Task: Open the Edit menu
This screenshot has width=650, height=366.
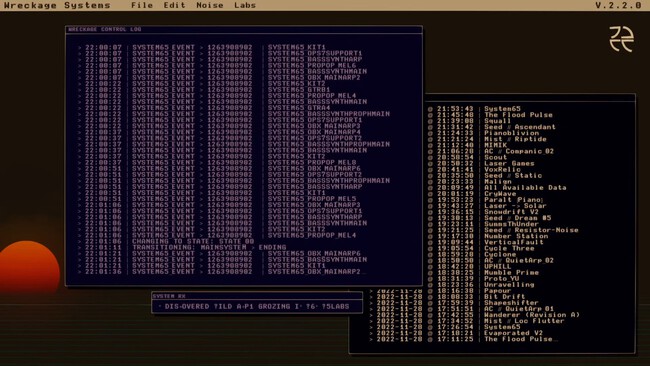Action: click(x=174, y=5)
